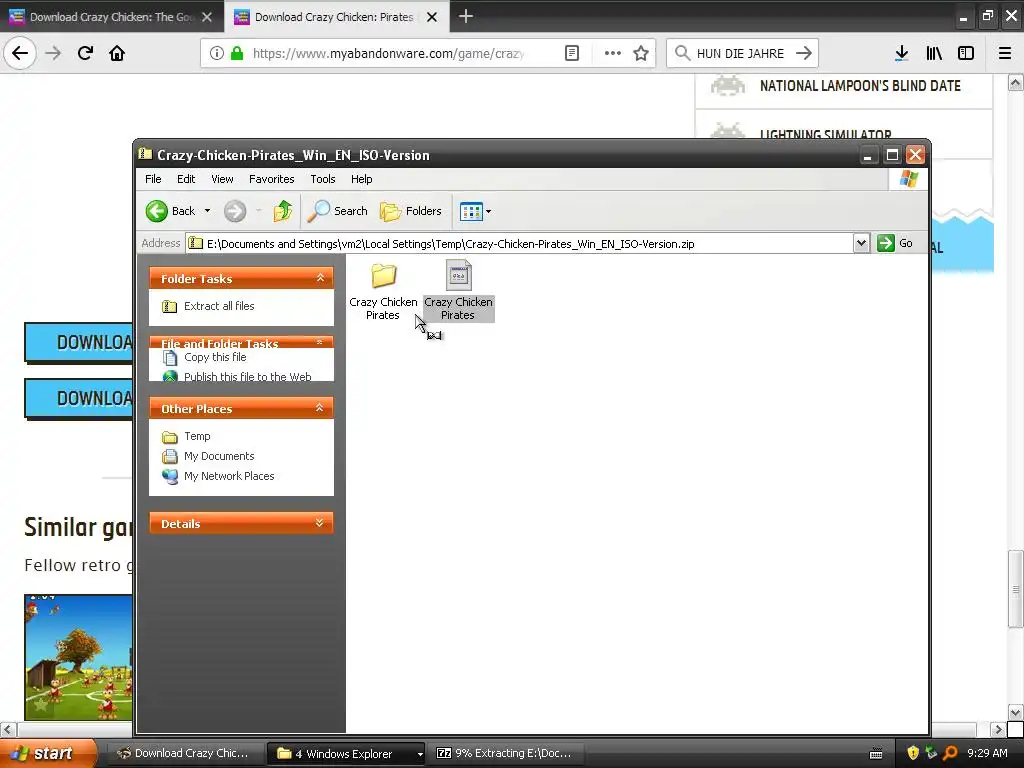Go back in Explorer with Back button

170,211
